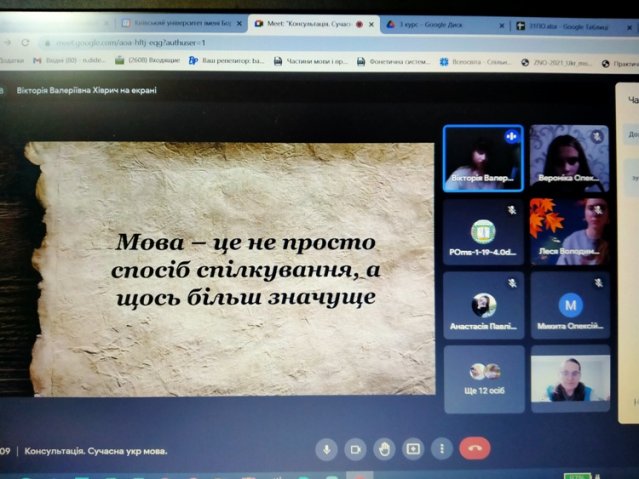Screen dimensions: 639x479
Task: Select the Вероніка Олек... participant tile
Action: pyautogui.click(x=569, y=158)
